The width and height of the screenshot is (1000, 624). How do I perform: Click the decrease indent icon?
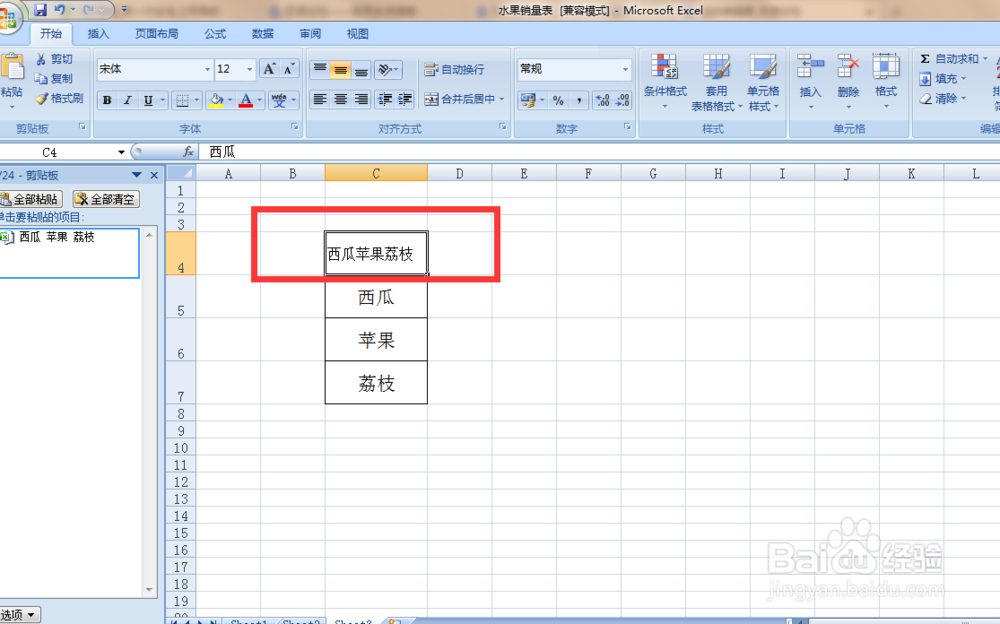385,99
